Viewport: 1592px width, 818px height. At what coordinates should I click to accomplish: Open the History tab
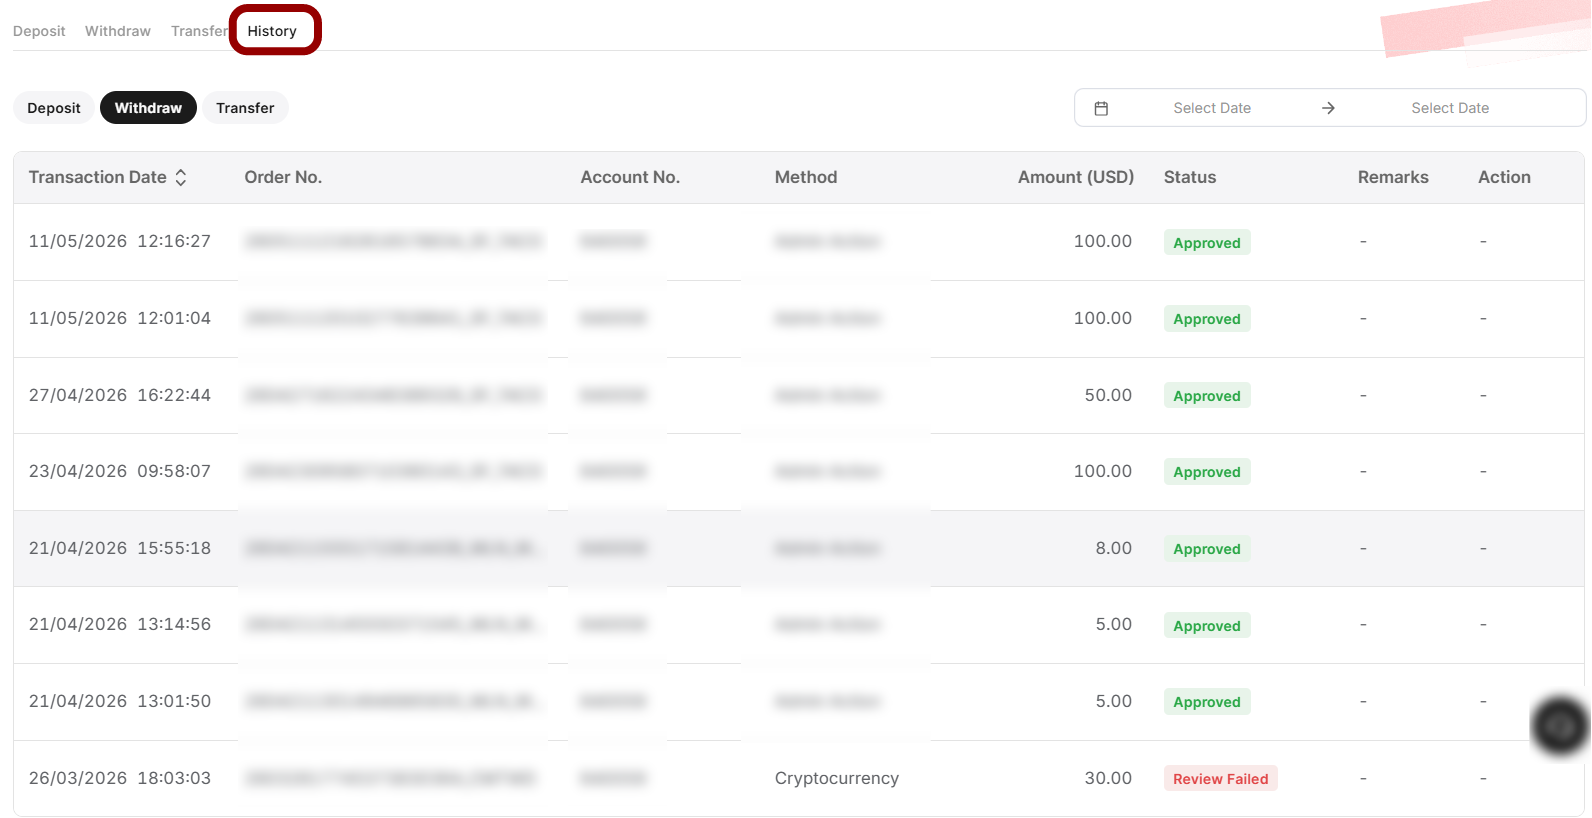(x=272, y=31)
